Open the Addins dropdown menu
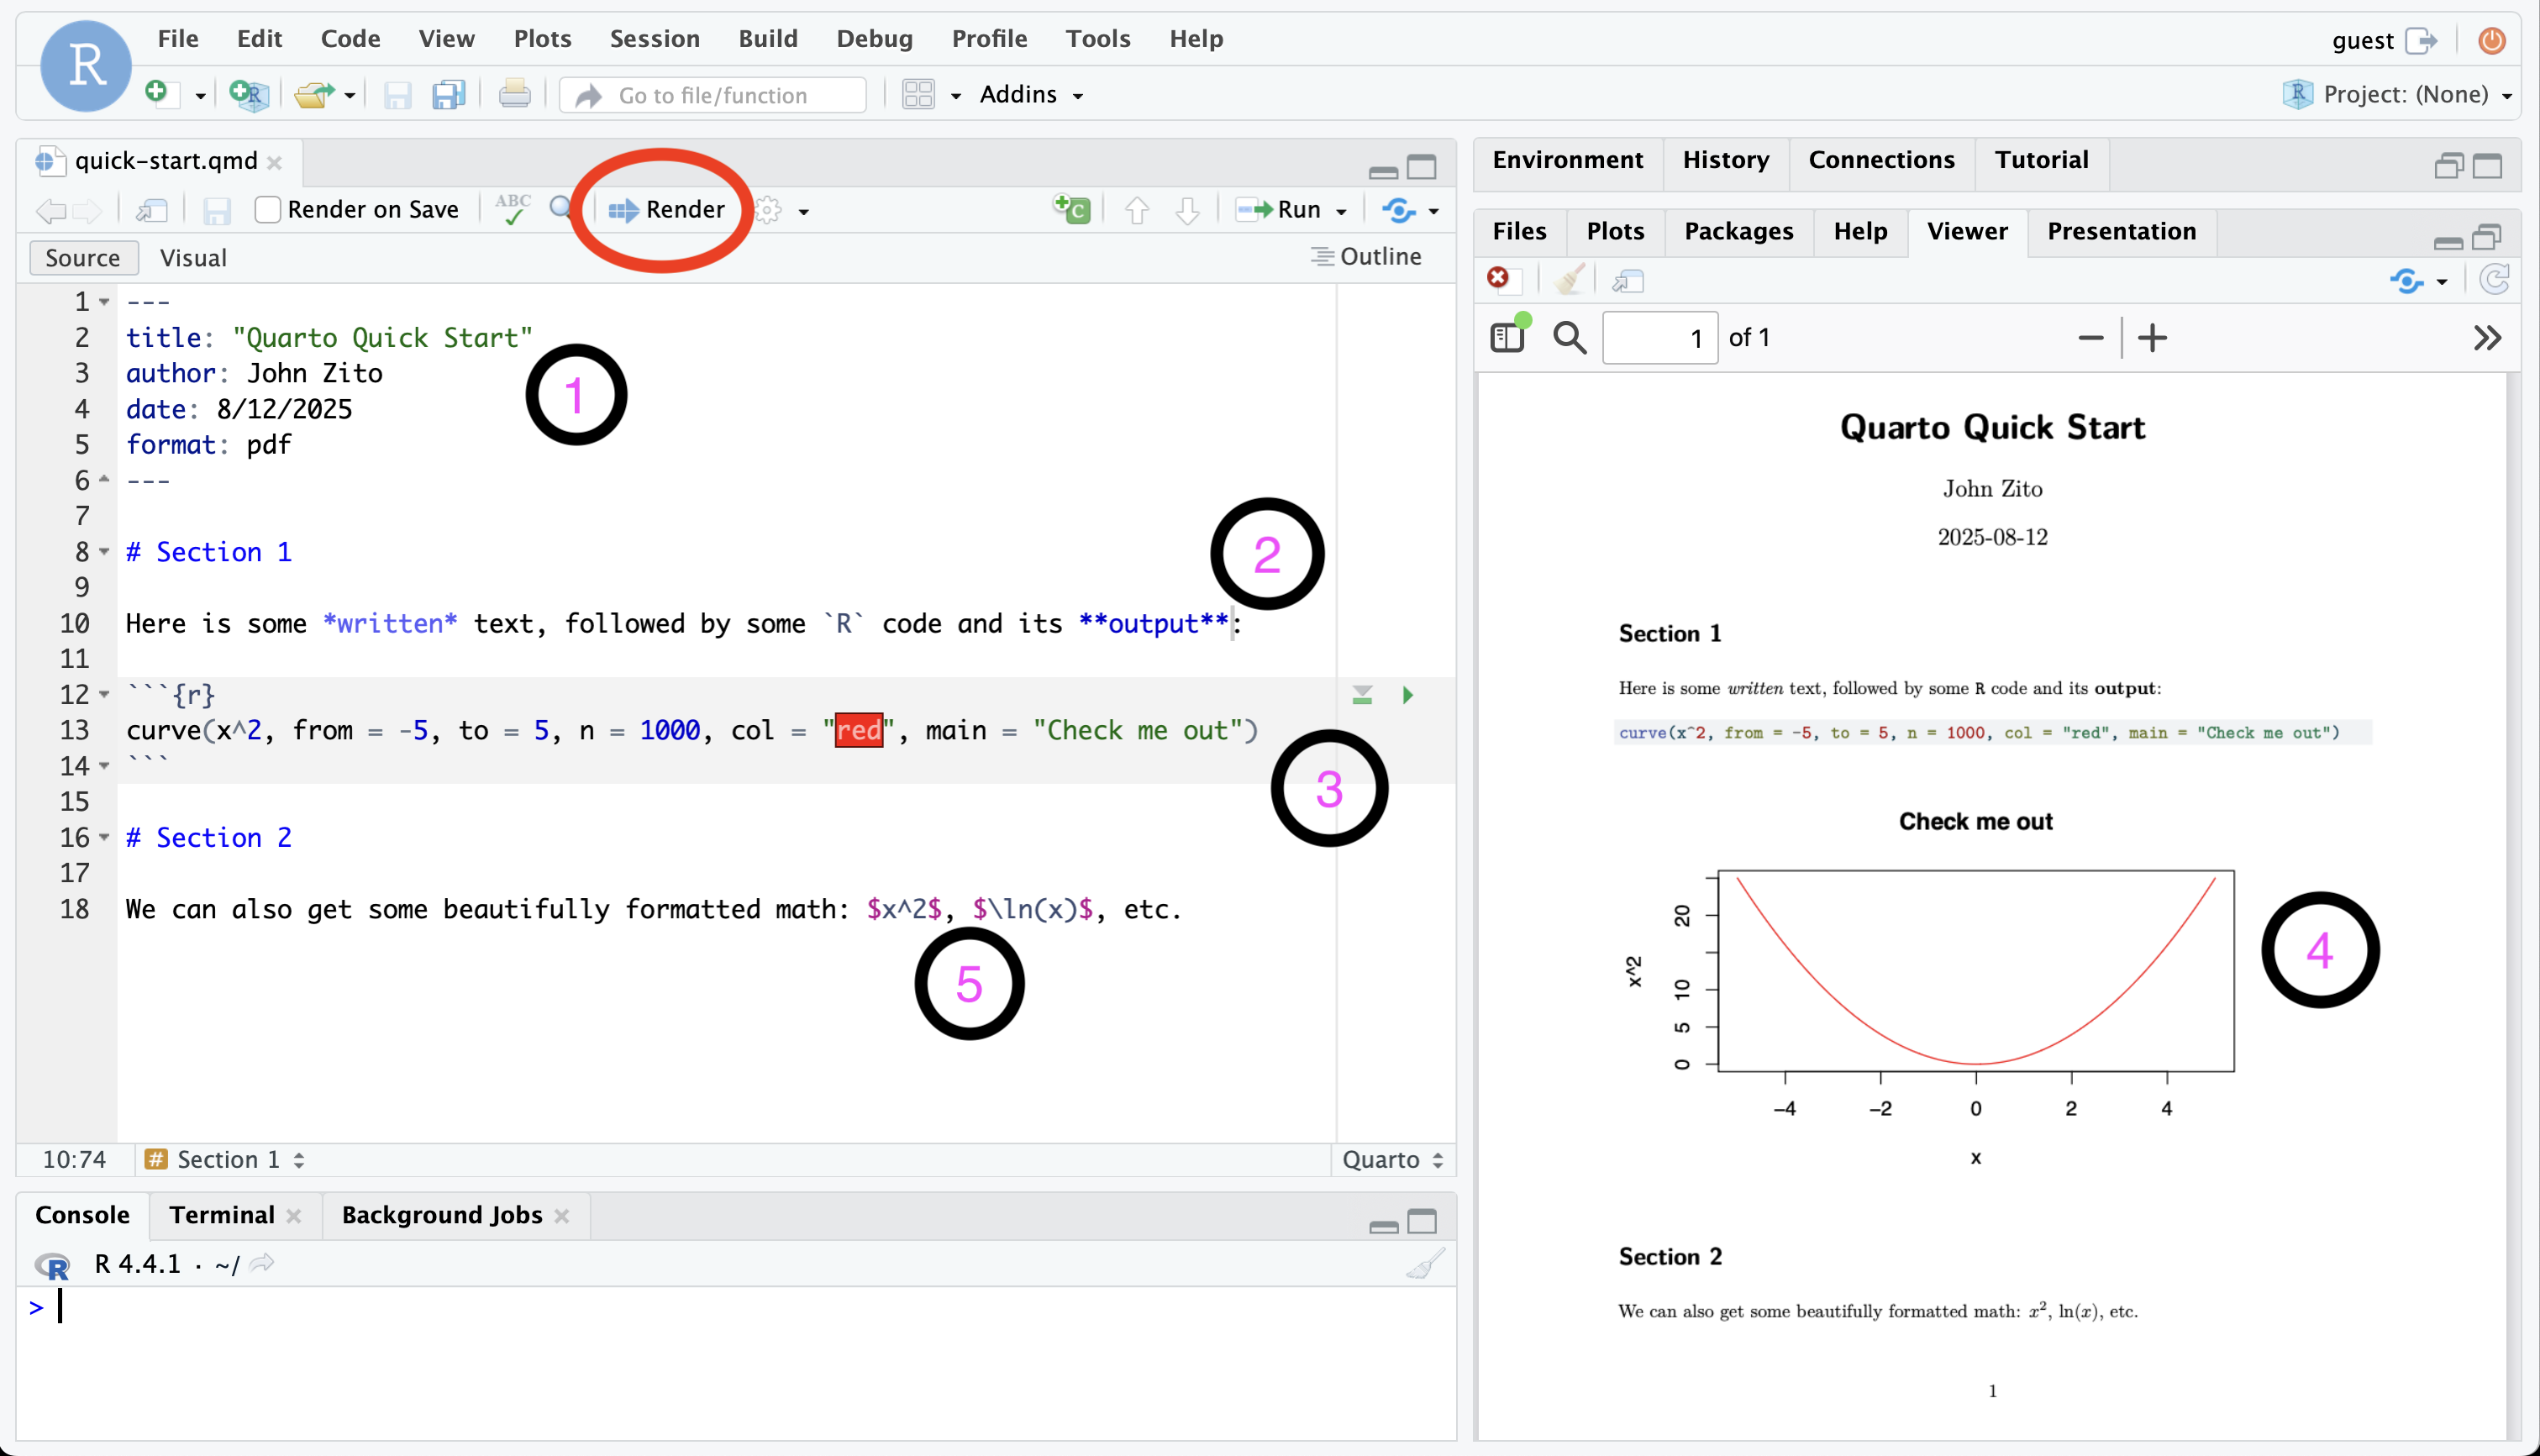This screenshot has width=2540, height=1456. tap(1031, 94)
